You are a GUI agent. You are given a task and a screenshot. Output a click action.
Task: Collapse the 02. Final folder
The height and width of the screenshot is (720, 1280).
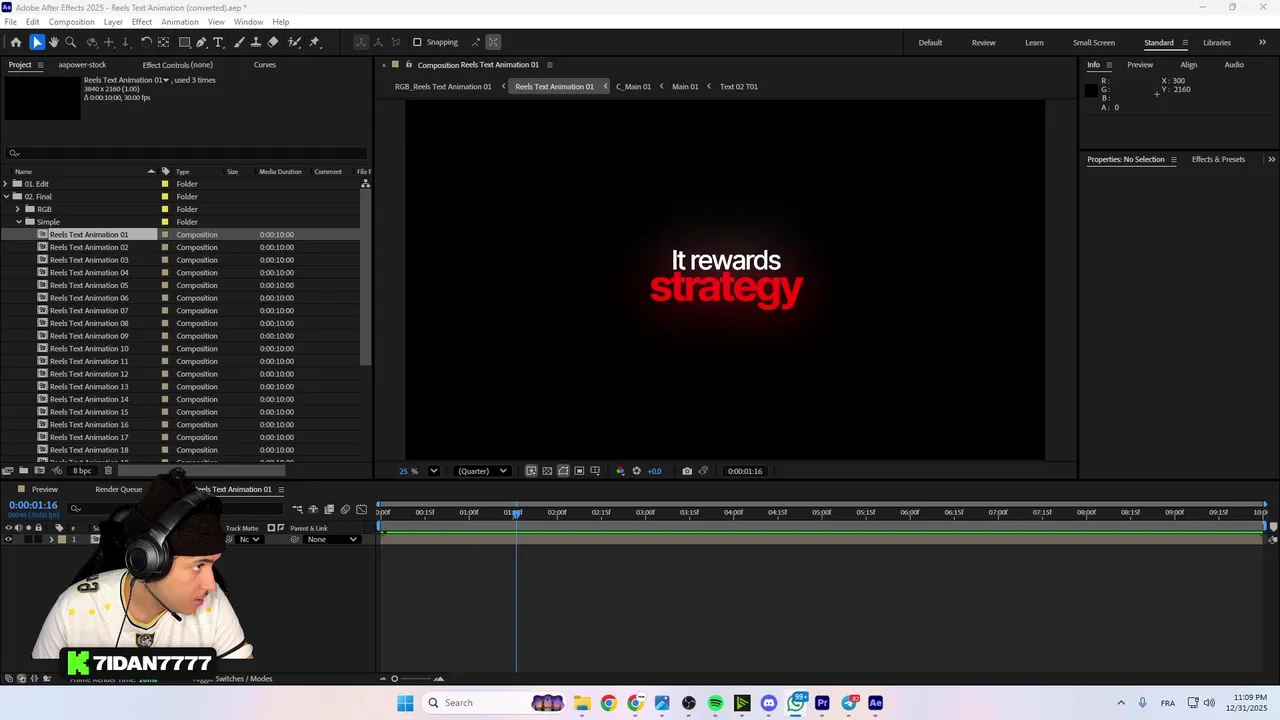6,197
